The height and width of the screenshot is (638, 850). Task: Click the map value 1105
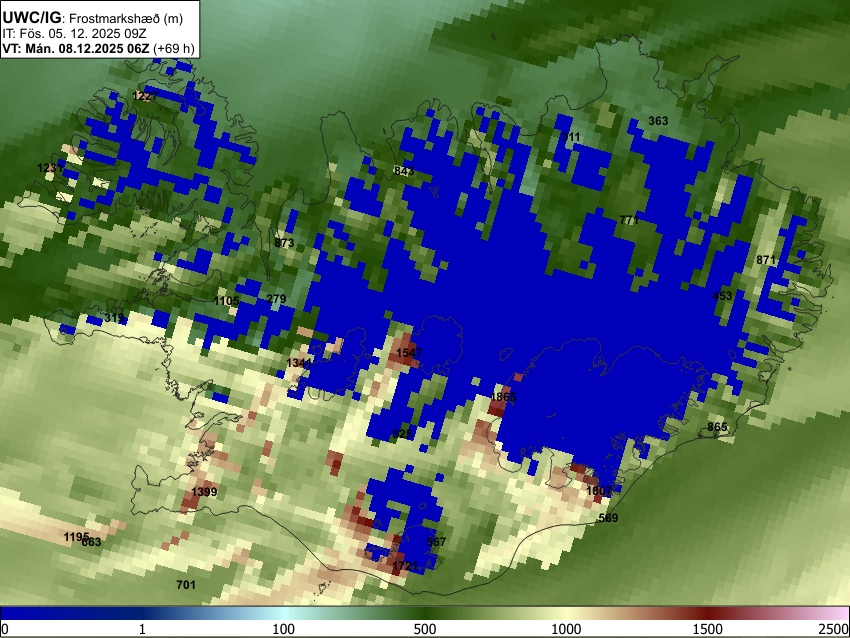coord(227,301)
